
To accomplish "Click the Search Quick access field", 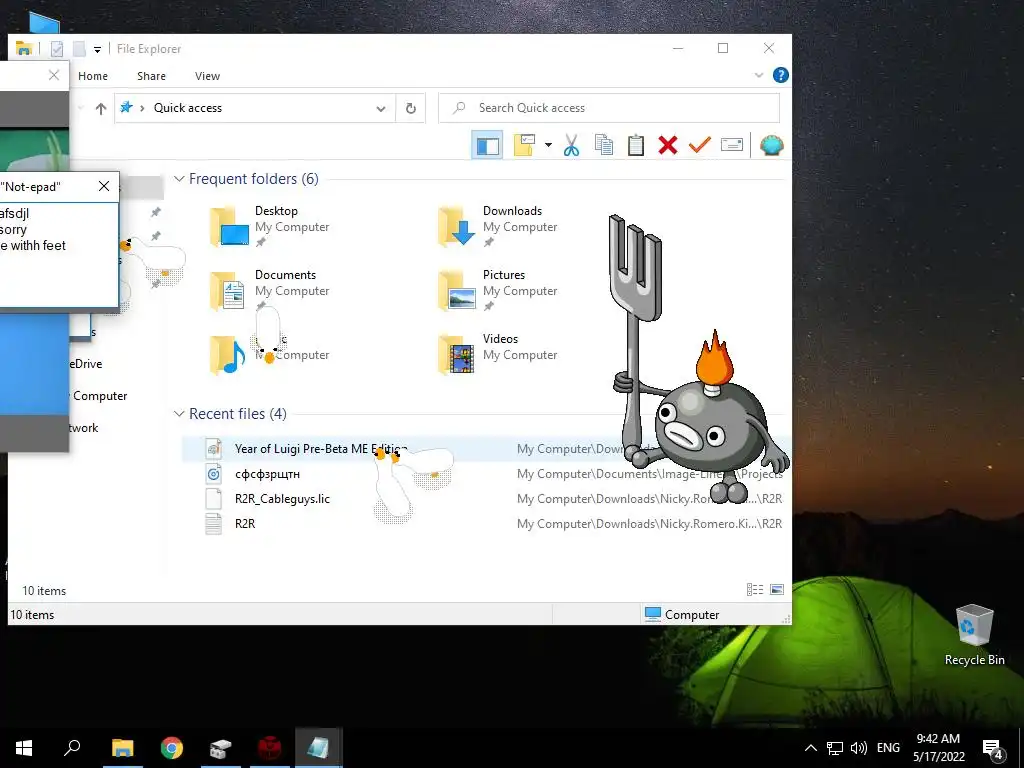I will point(609,108).
